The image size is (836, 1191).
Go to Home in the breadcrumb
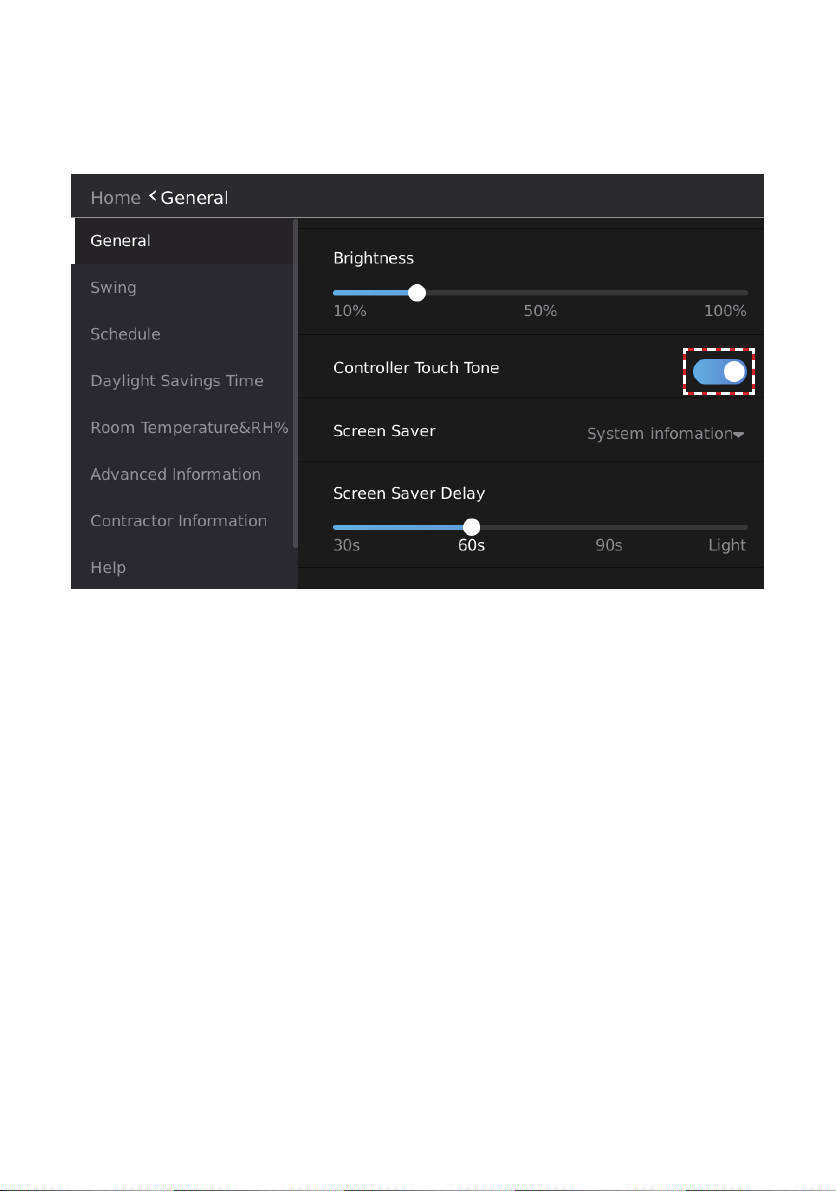point(115,197)
